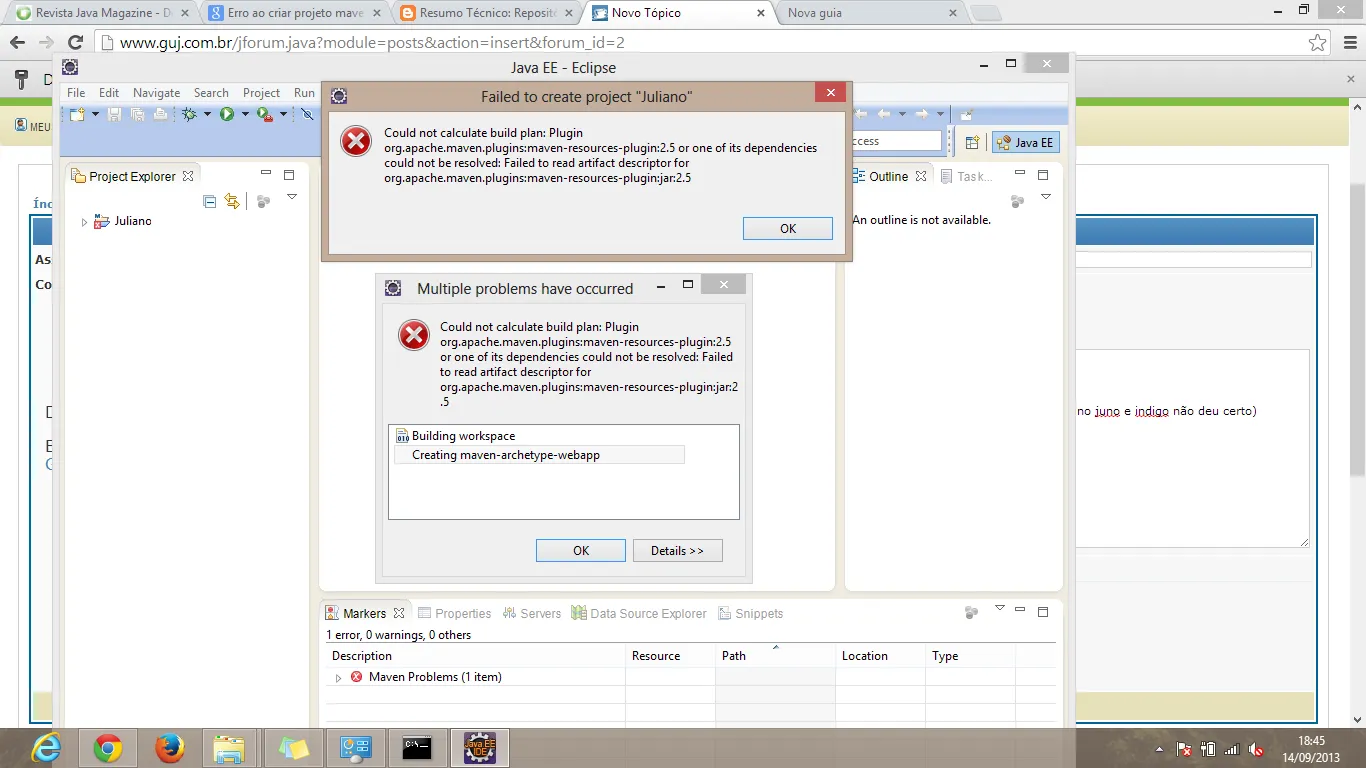The image size is (1366, 768).
Task: Click the Print icon in Eclipse toolbar
Action: (160, 115)
